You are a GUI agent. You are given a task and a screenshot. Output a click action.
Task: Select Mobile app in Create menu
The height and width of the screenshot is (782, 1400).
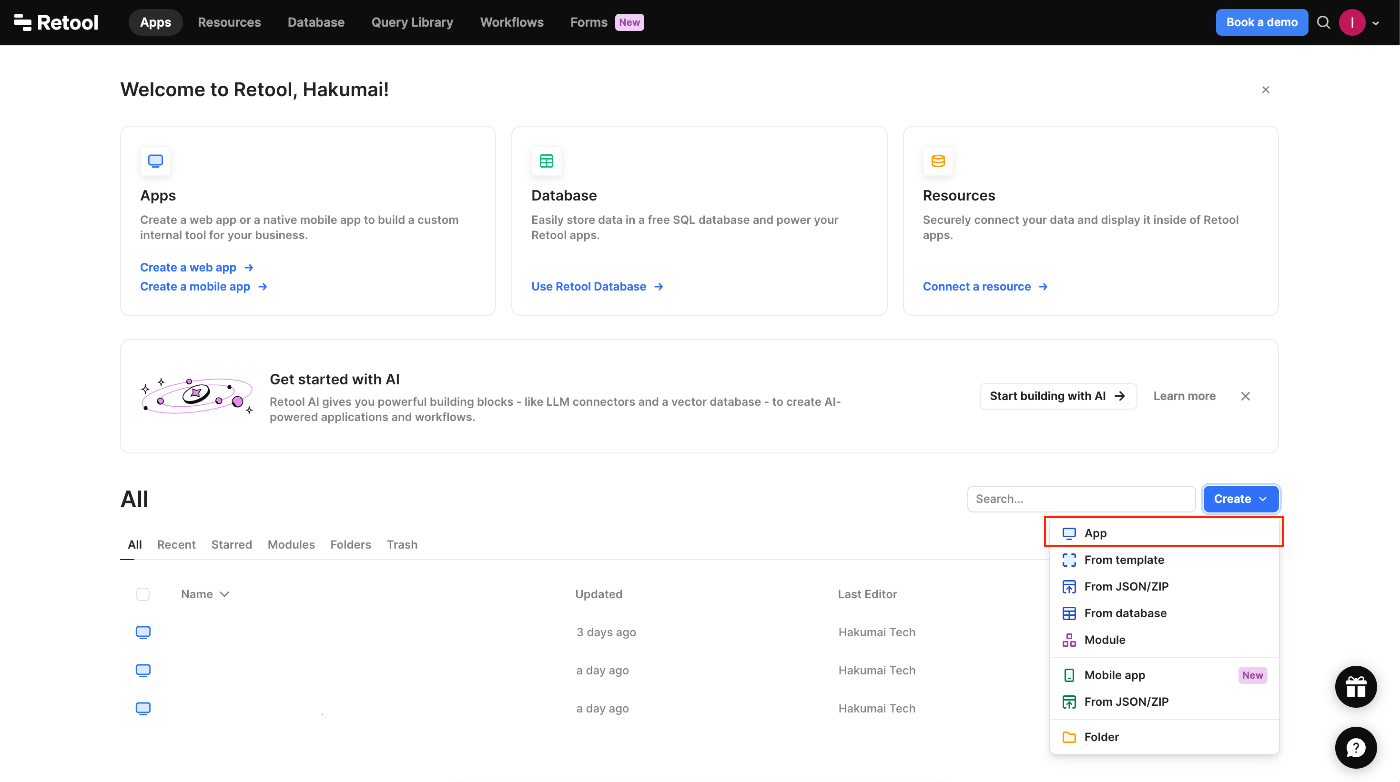tap(1164, 675)
